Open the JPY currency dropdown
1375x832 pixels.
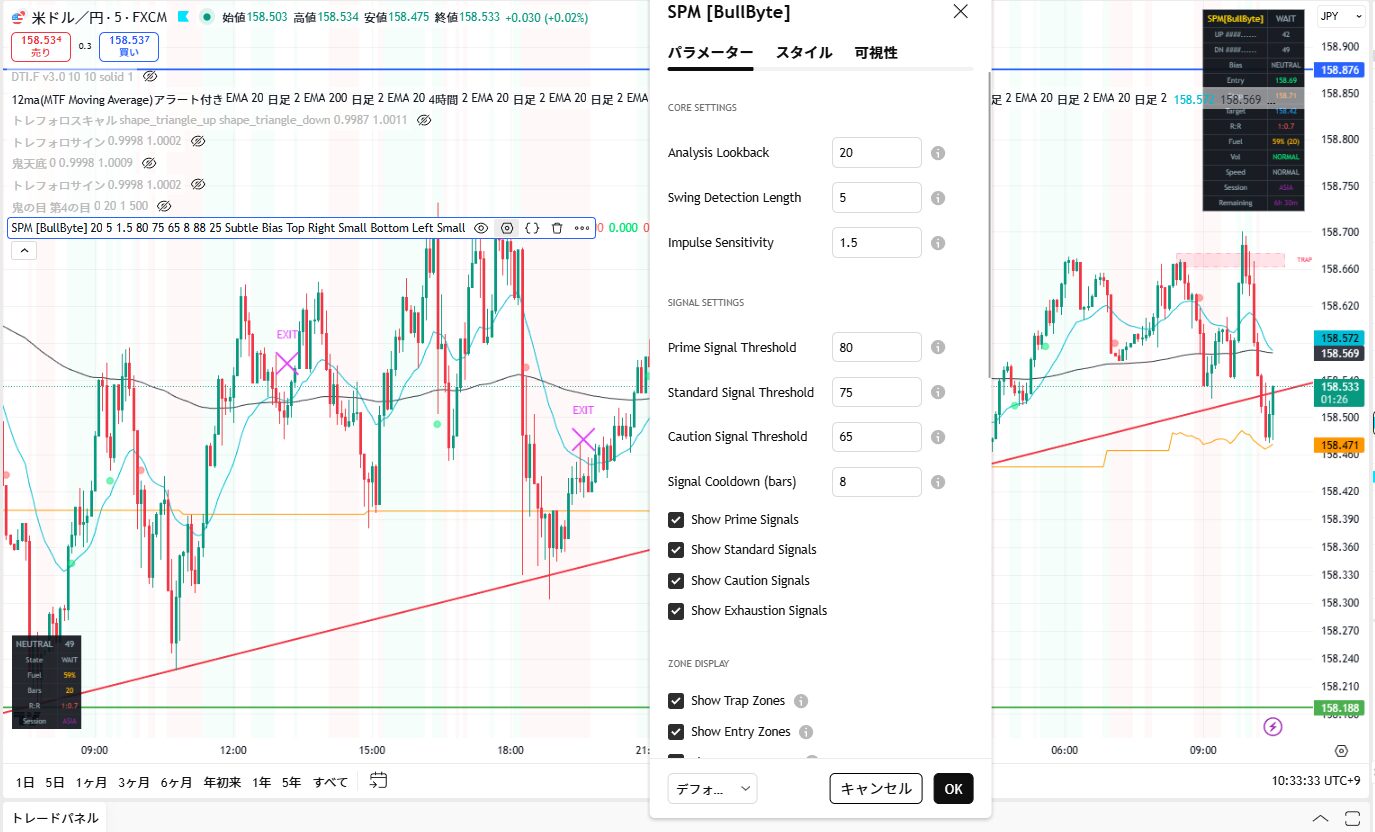click(1340, 16)
